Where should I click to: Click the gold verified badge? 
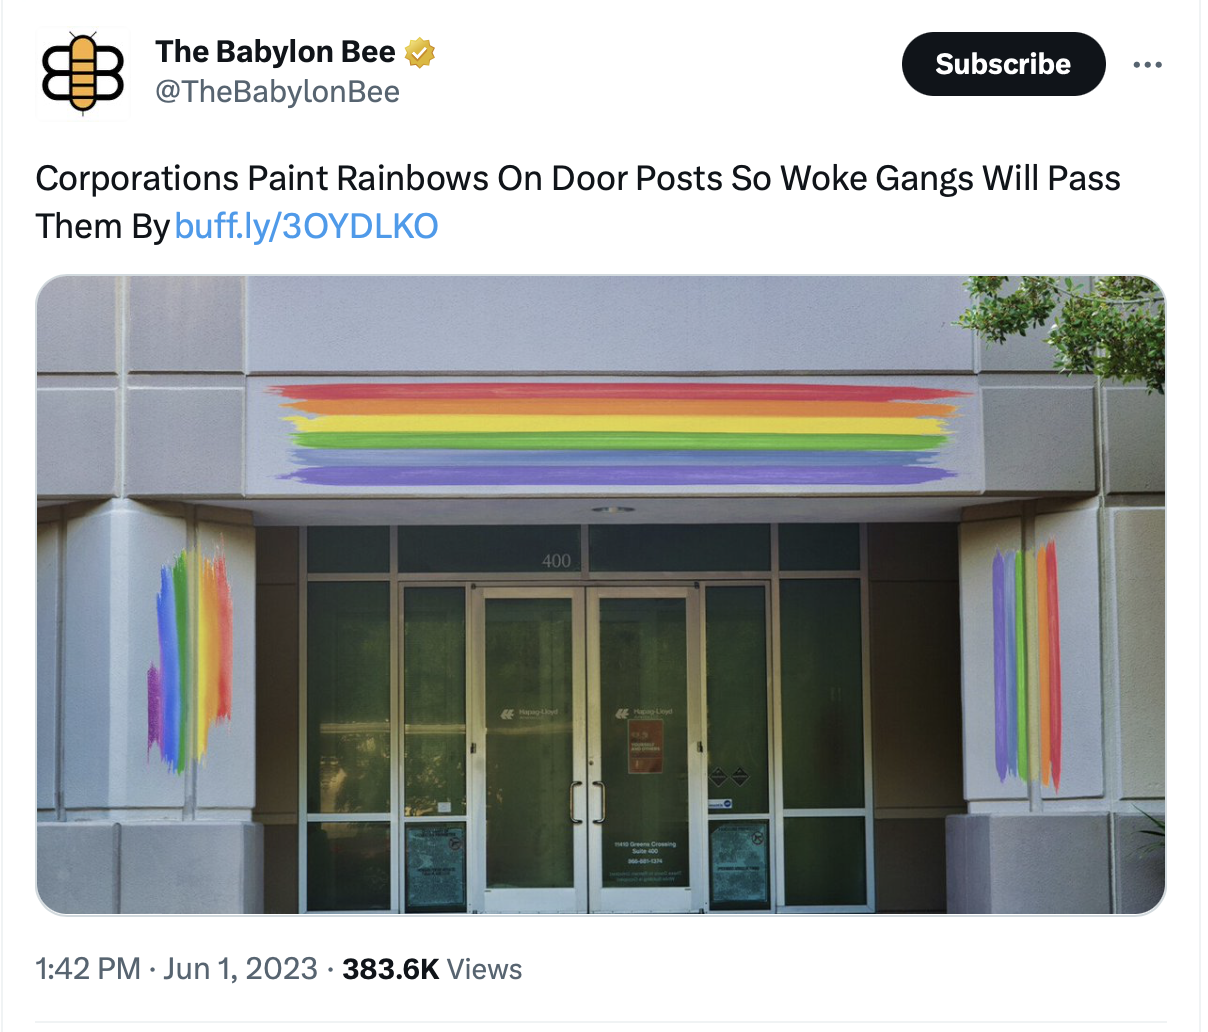click(420, 52)
